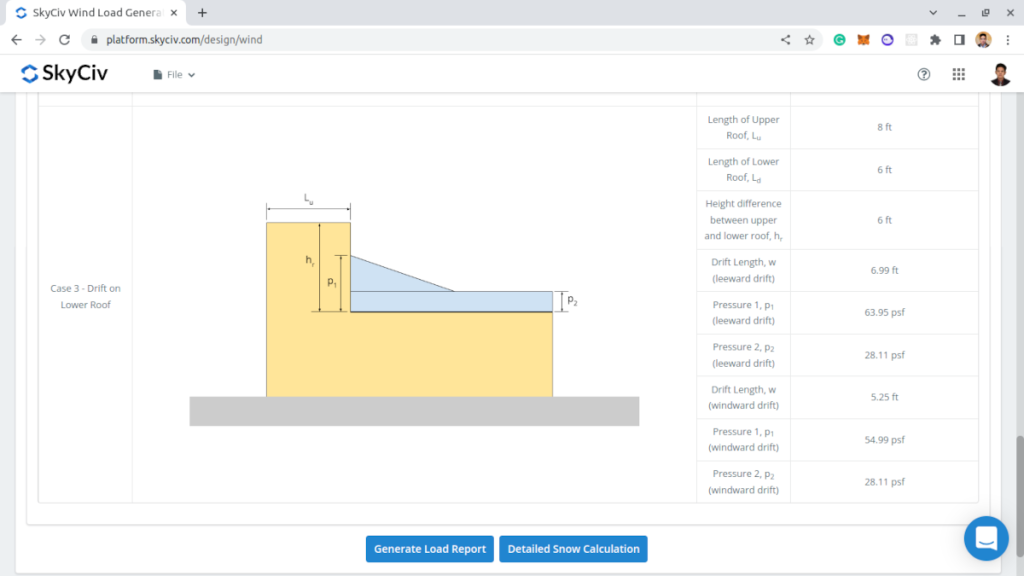Toggle the browser side panel
Screen dimensions: 1024x576
tap(959, 40)
